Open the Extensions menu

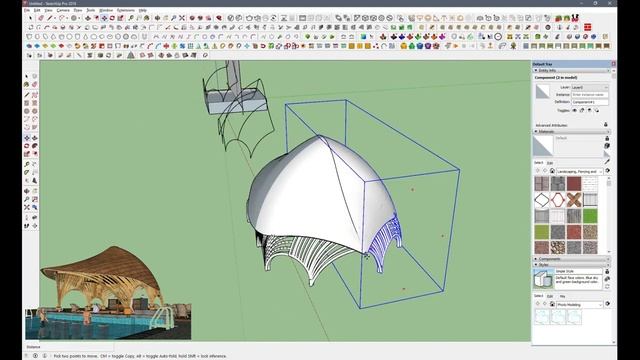point(126,10)
